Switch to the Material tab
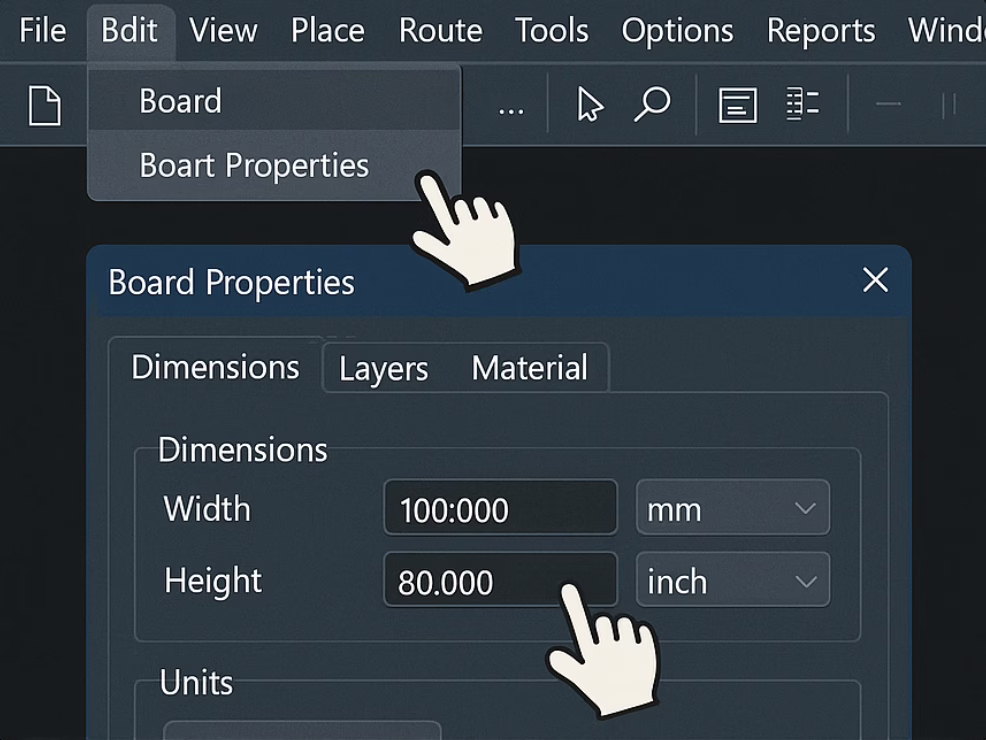This screenshot has width=986, height=740. point(529,368)
